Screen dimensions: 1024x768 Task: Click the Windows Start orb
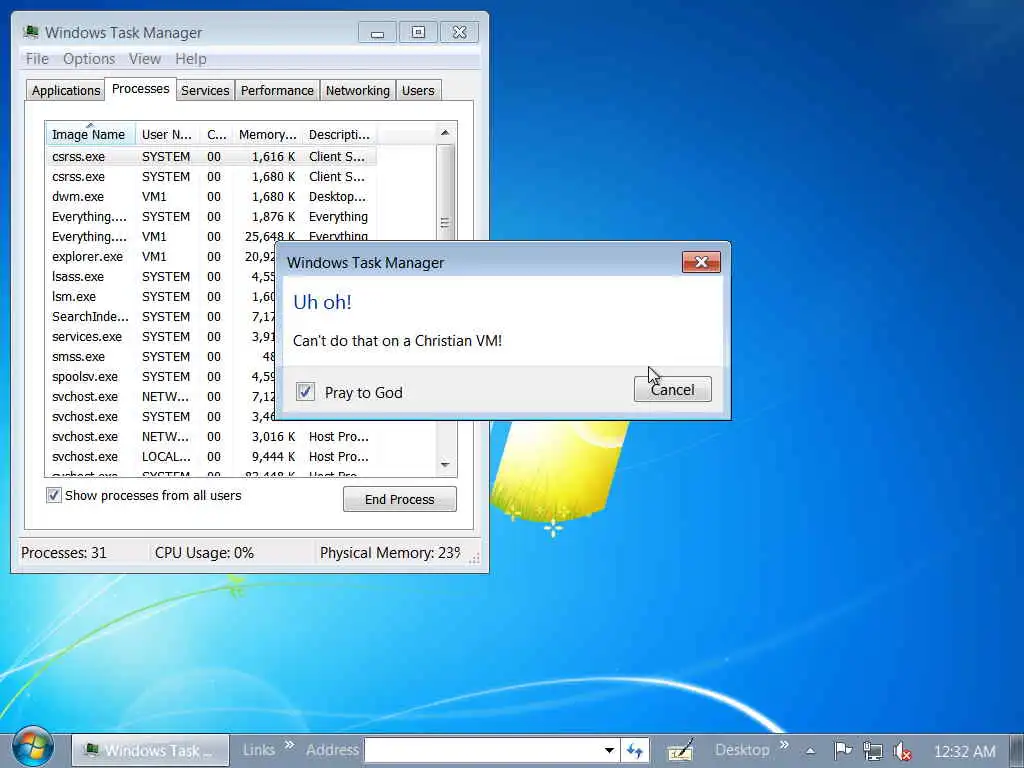pyautogui.click(x=33, y=747)
